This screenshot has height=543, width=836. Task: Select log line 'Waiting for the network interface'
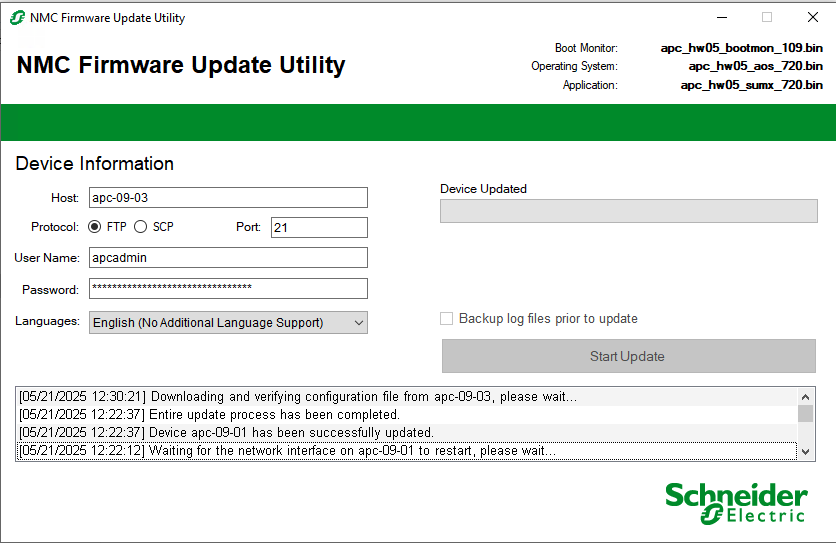coord(407,451)
